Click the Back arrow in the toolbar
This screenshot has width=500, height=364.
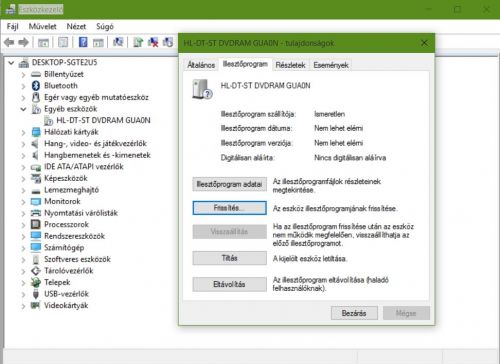(9, 42)
